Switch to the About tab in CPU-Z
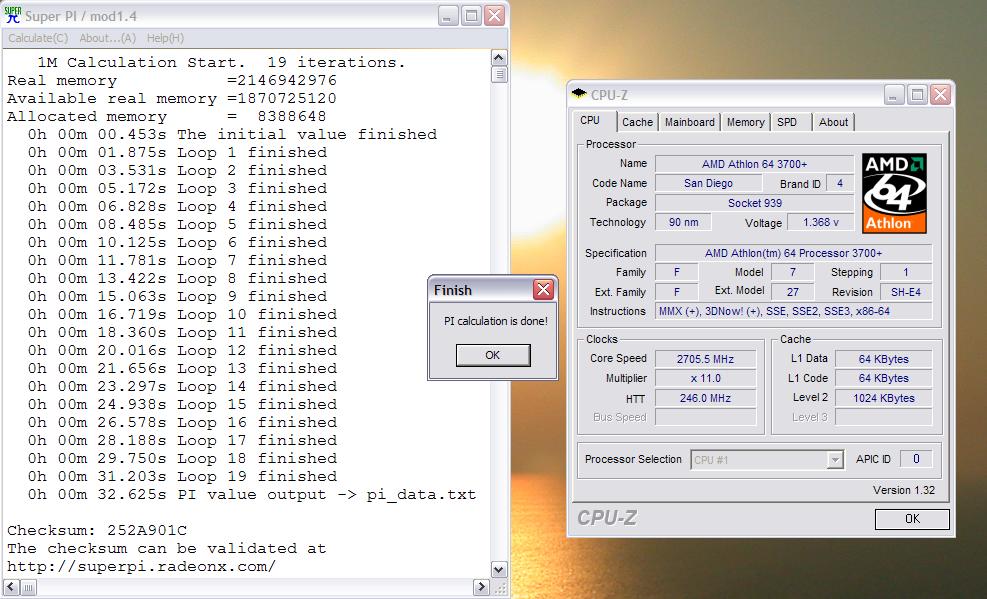This screenshot has width=987, height=599. pyautogui.click(x=833, y=122)
